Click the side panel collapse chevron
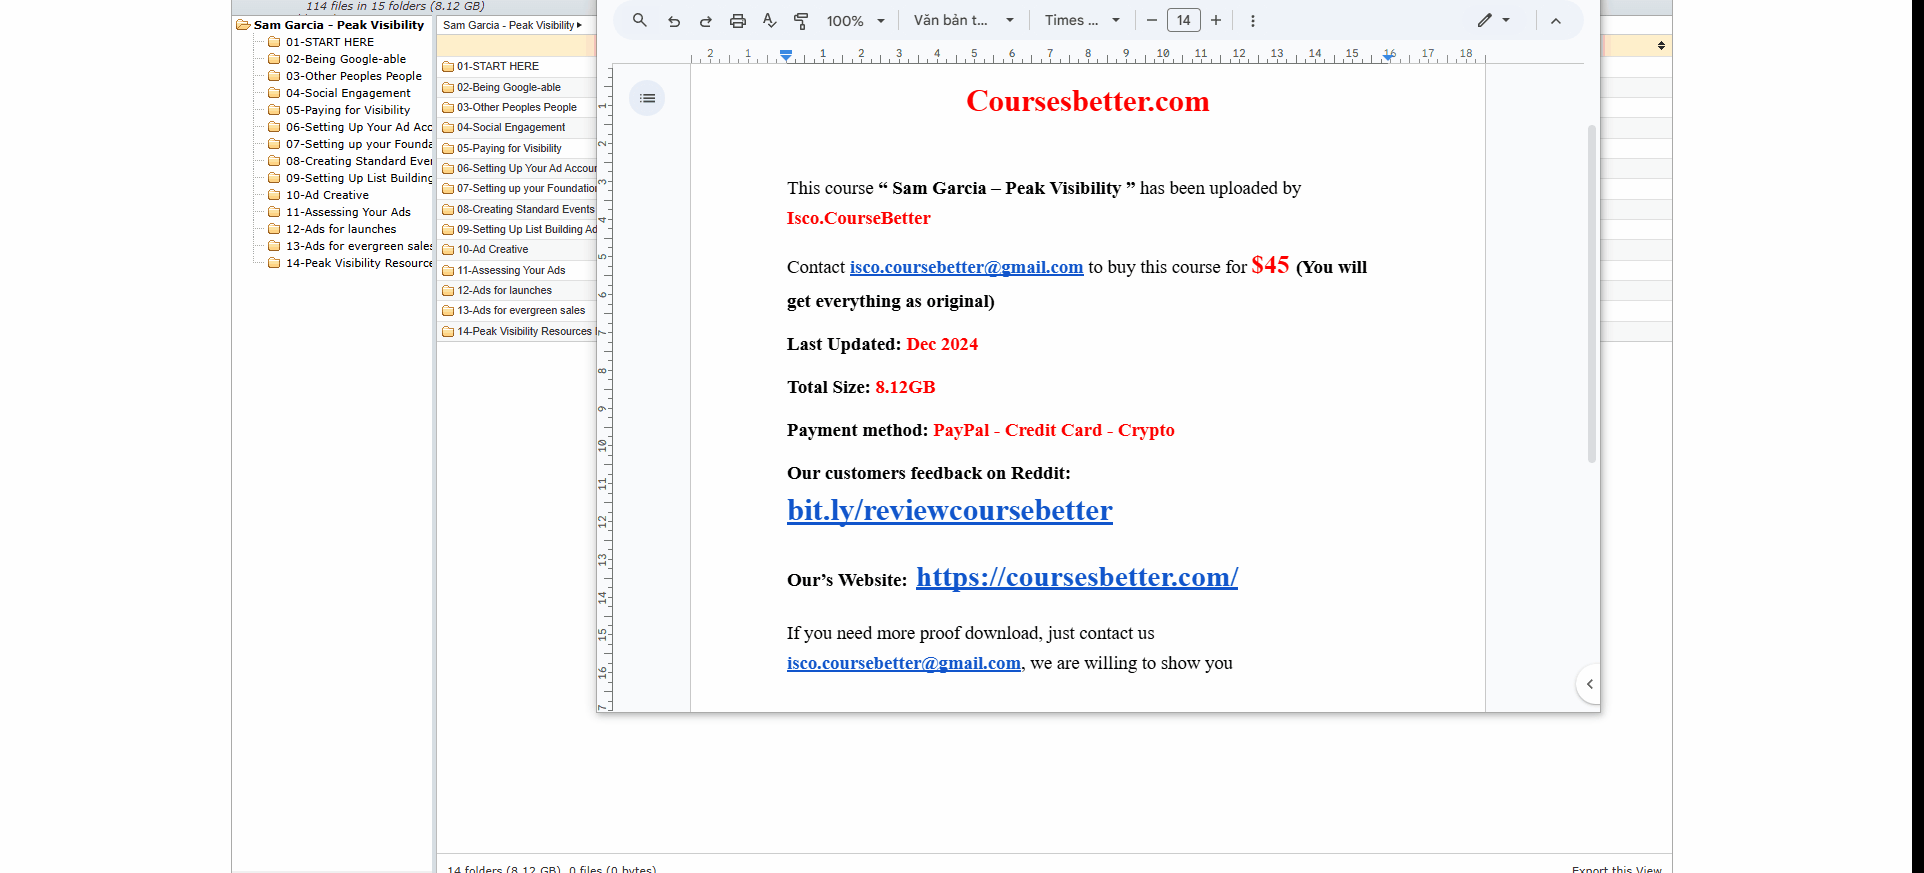The height and width of the screenshot is (873, 1924). (1589, 684)
